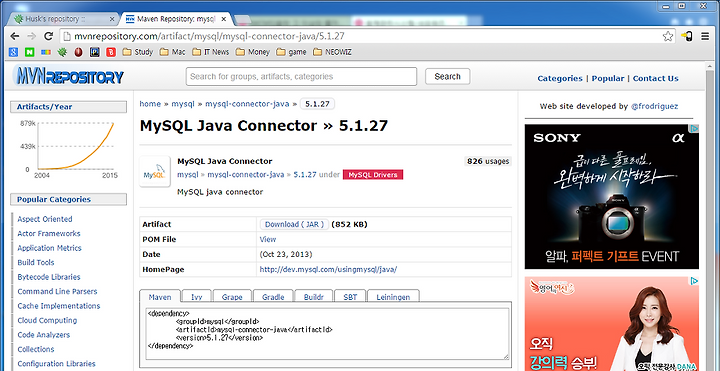Open the Actor Frameworks category

click(x=49, y=233)
